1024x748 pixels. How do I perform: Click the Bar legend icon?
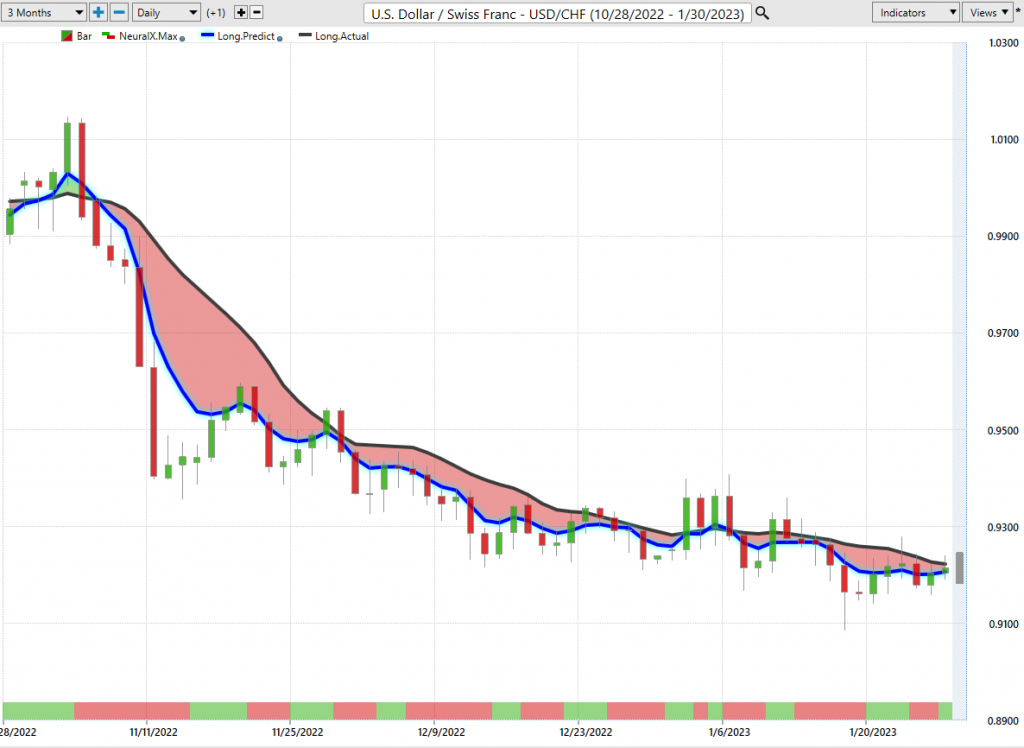coord(67,36)
